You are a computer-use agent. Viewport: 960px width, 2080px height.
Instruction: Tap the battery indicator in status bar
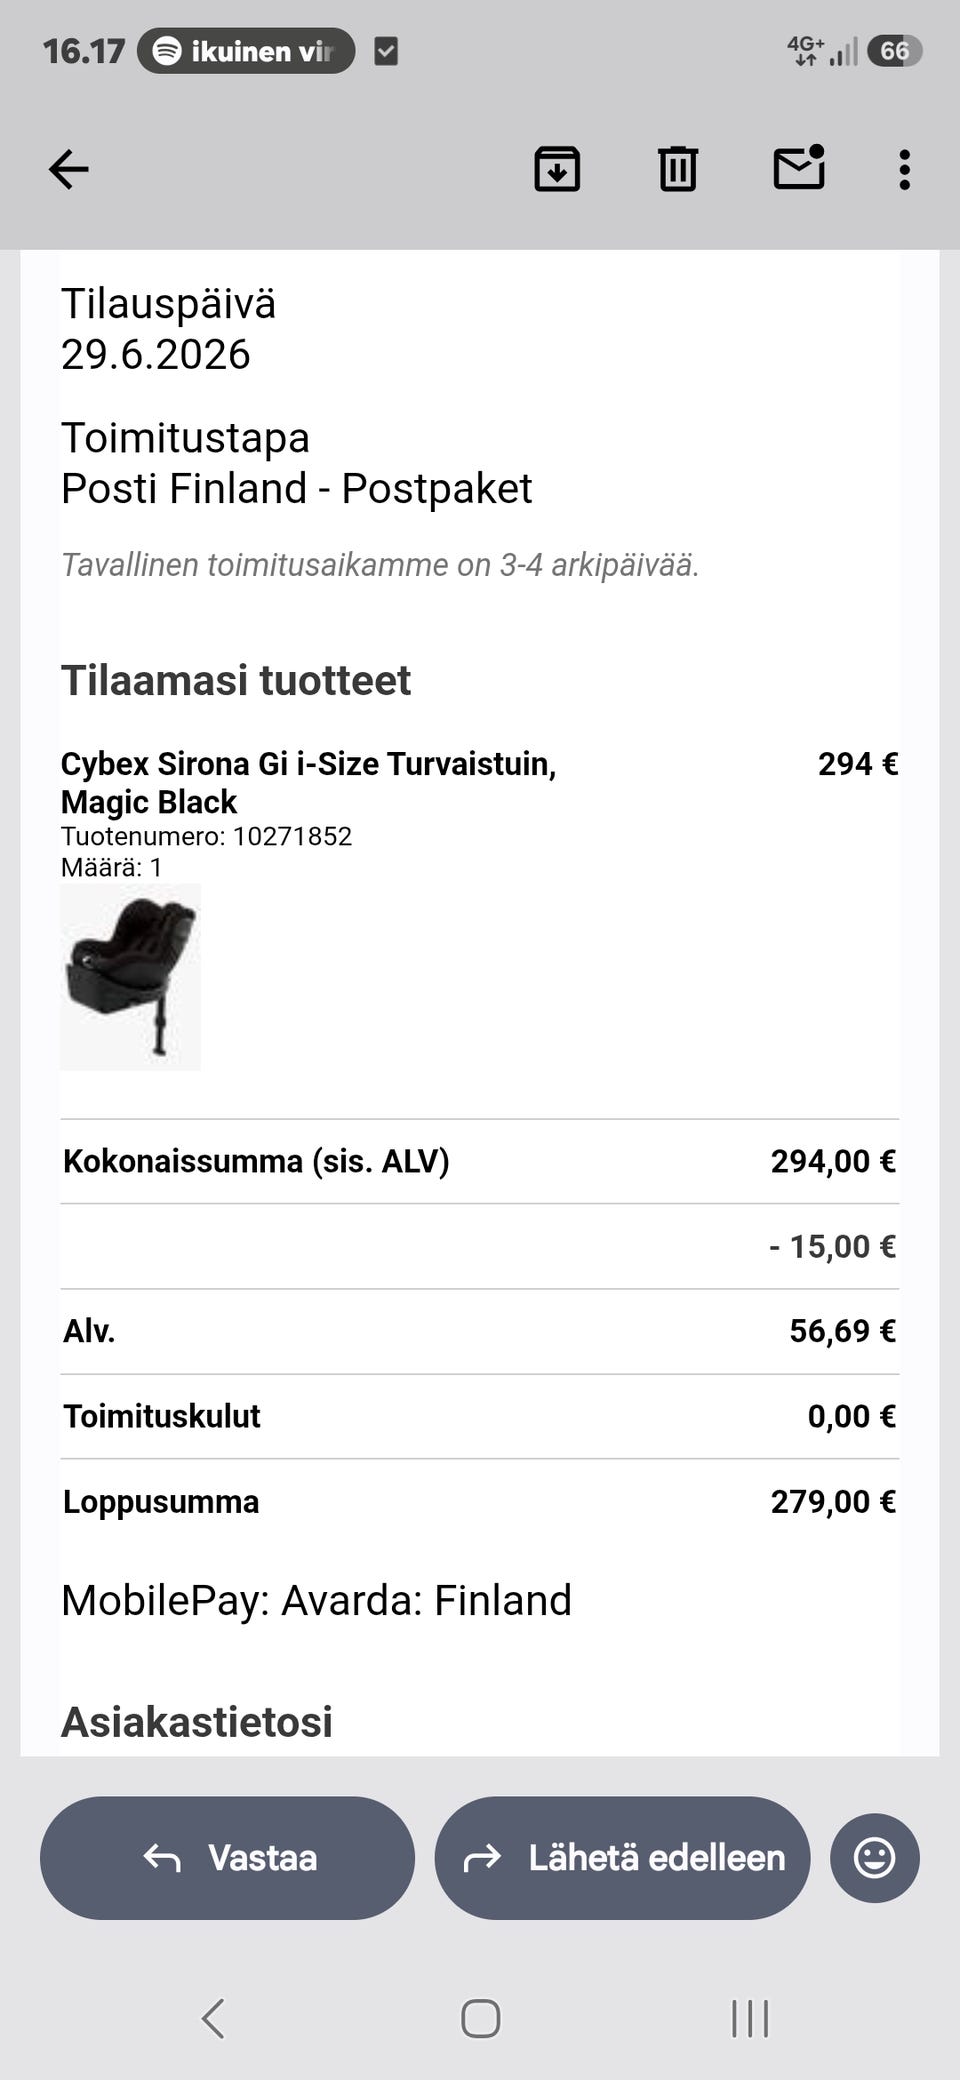894,51
